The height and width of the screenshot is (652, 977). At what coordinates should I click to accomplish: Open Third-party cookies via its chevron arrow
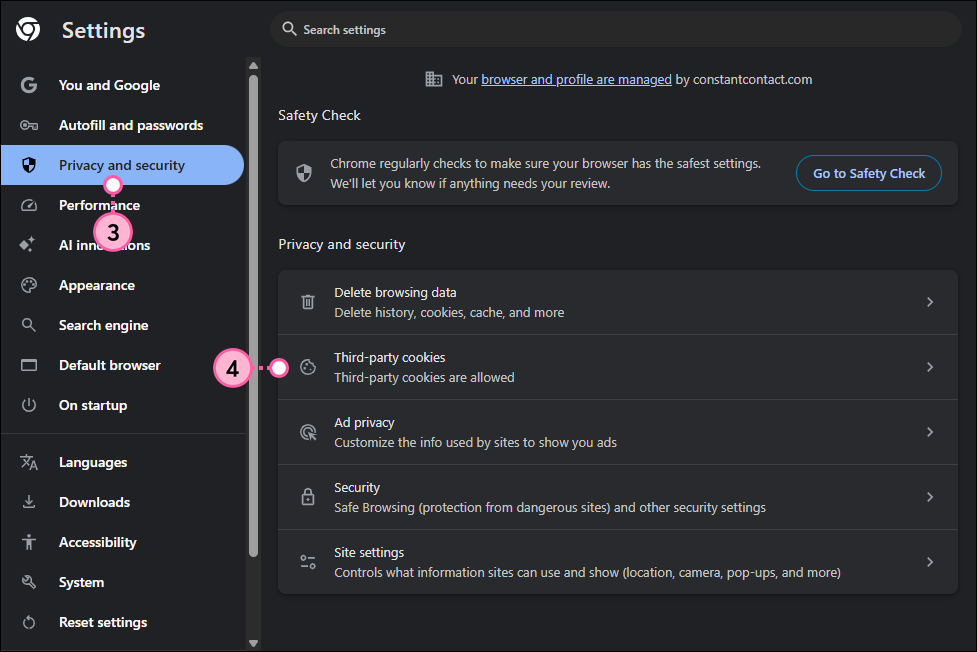coord(929,367)
